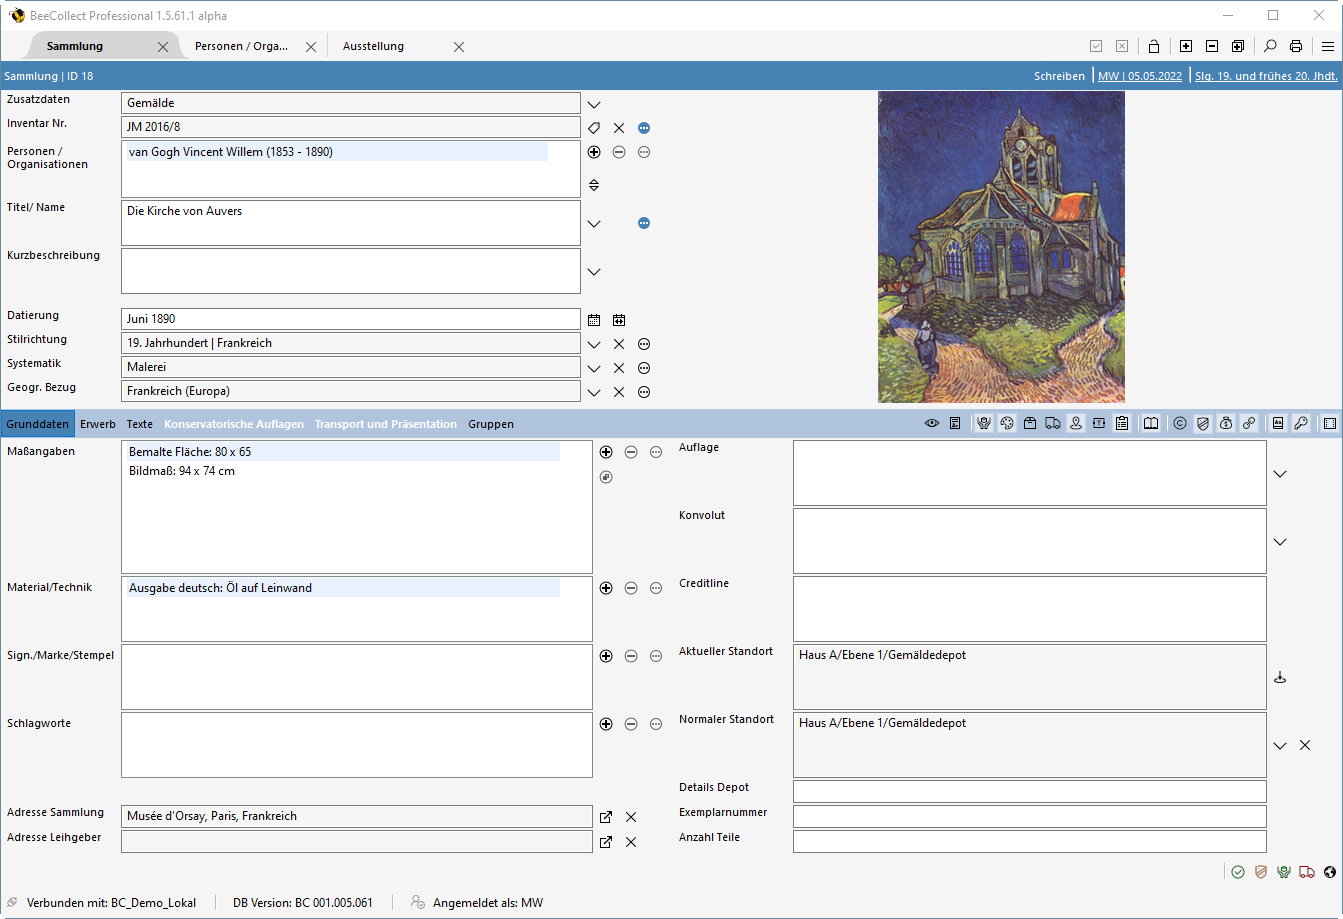The height and width of the screenshot is (919, 1343).
Task: Click the sort arrows under Personen
Action: pyautogui.click(x=594, y=185)
